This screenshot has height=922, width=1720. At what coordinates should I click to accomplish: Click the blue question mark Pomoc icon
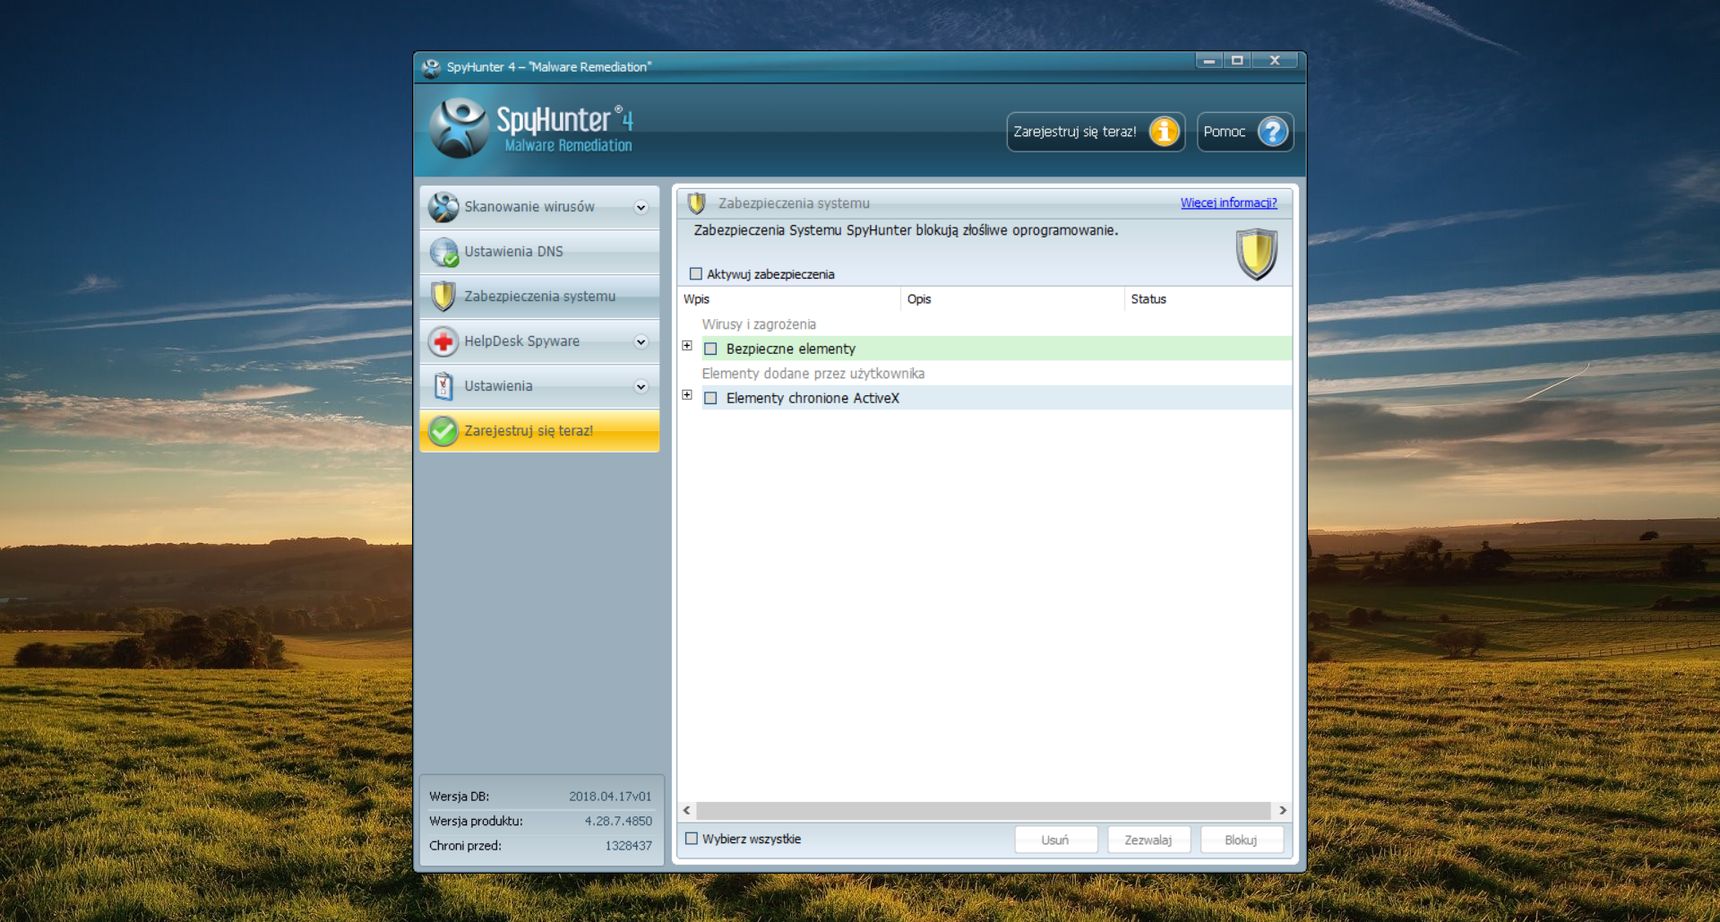click(1272, 132)
